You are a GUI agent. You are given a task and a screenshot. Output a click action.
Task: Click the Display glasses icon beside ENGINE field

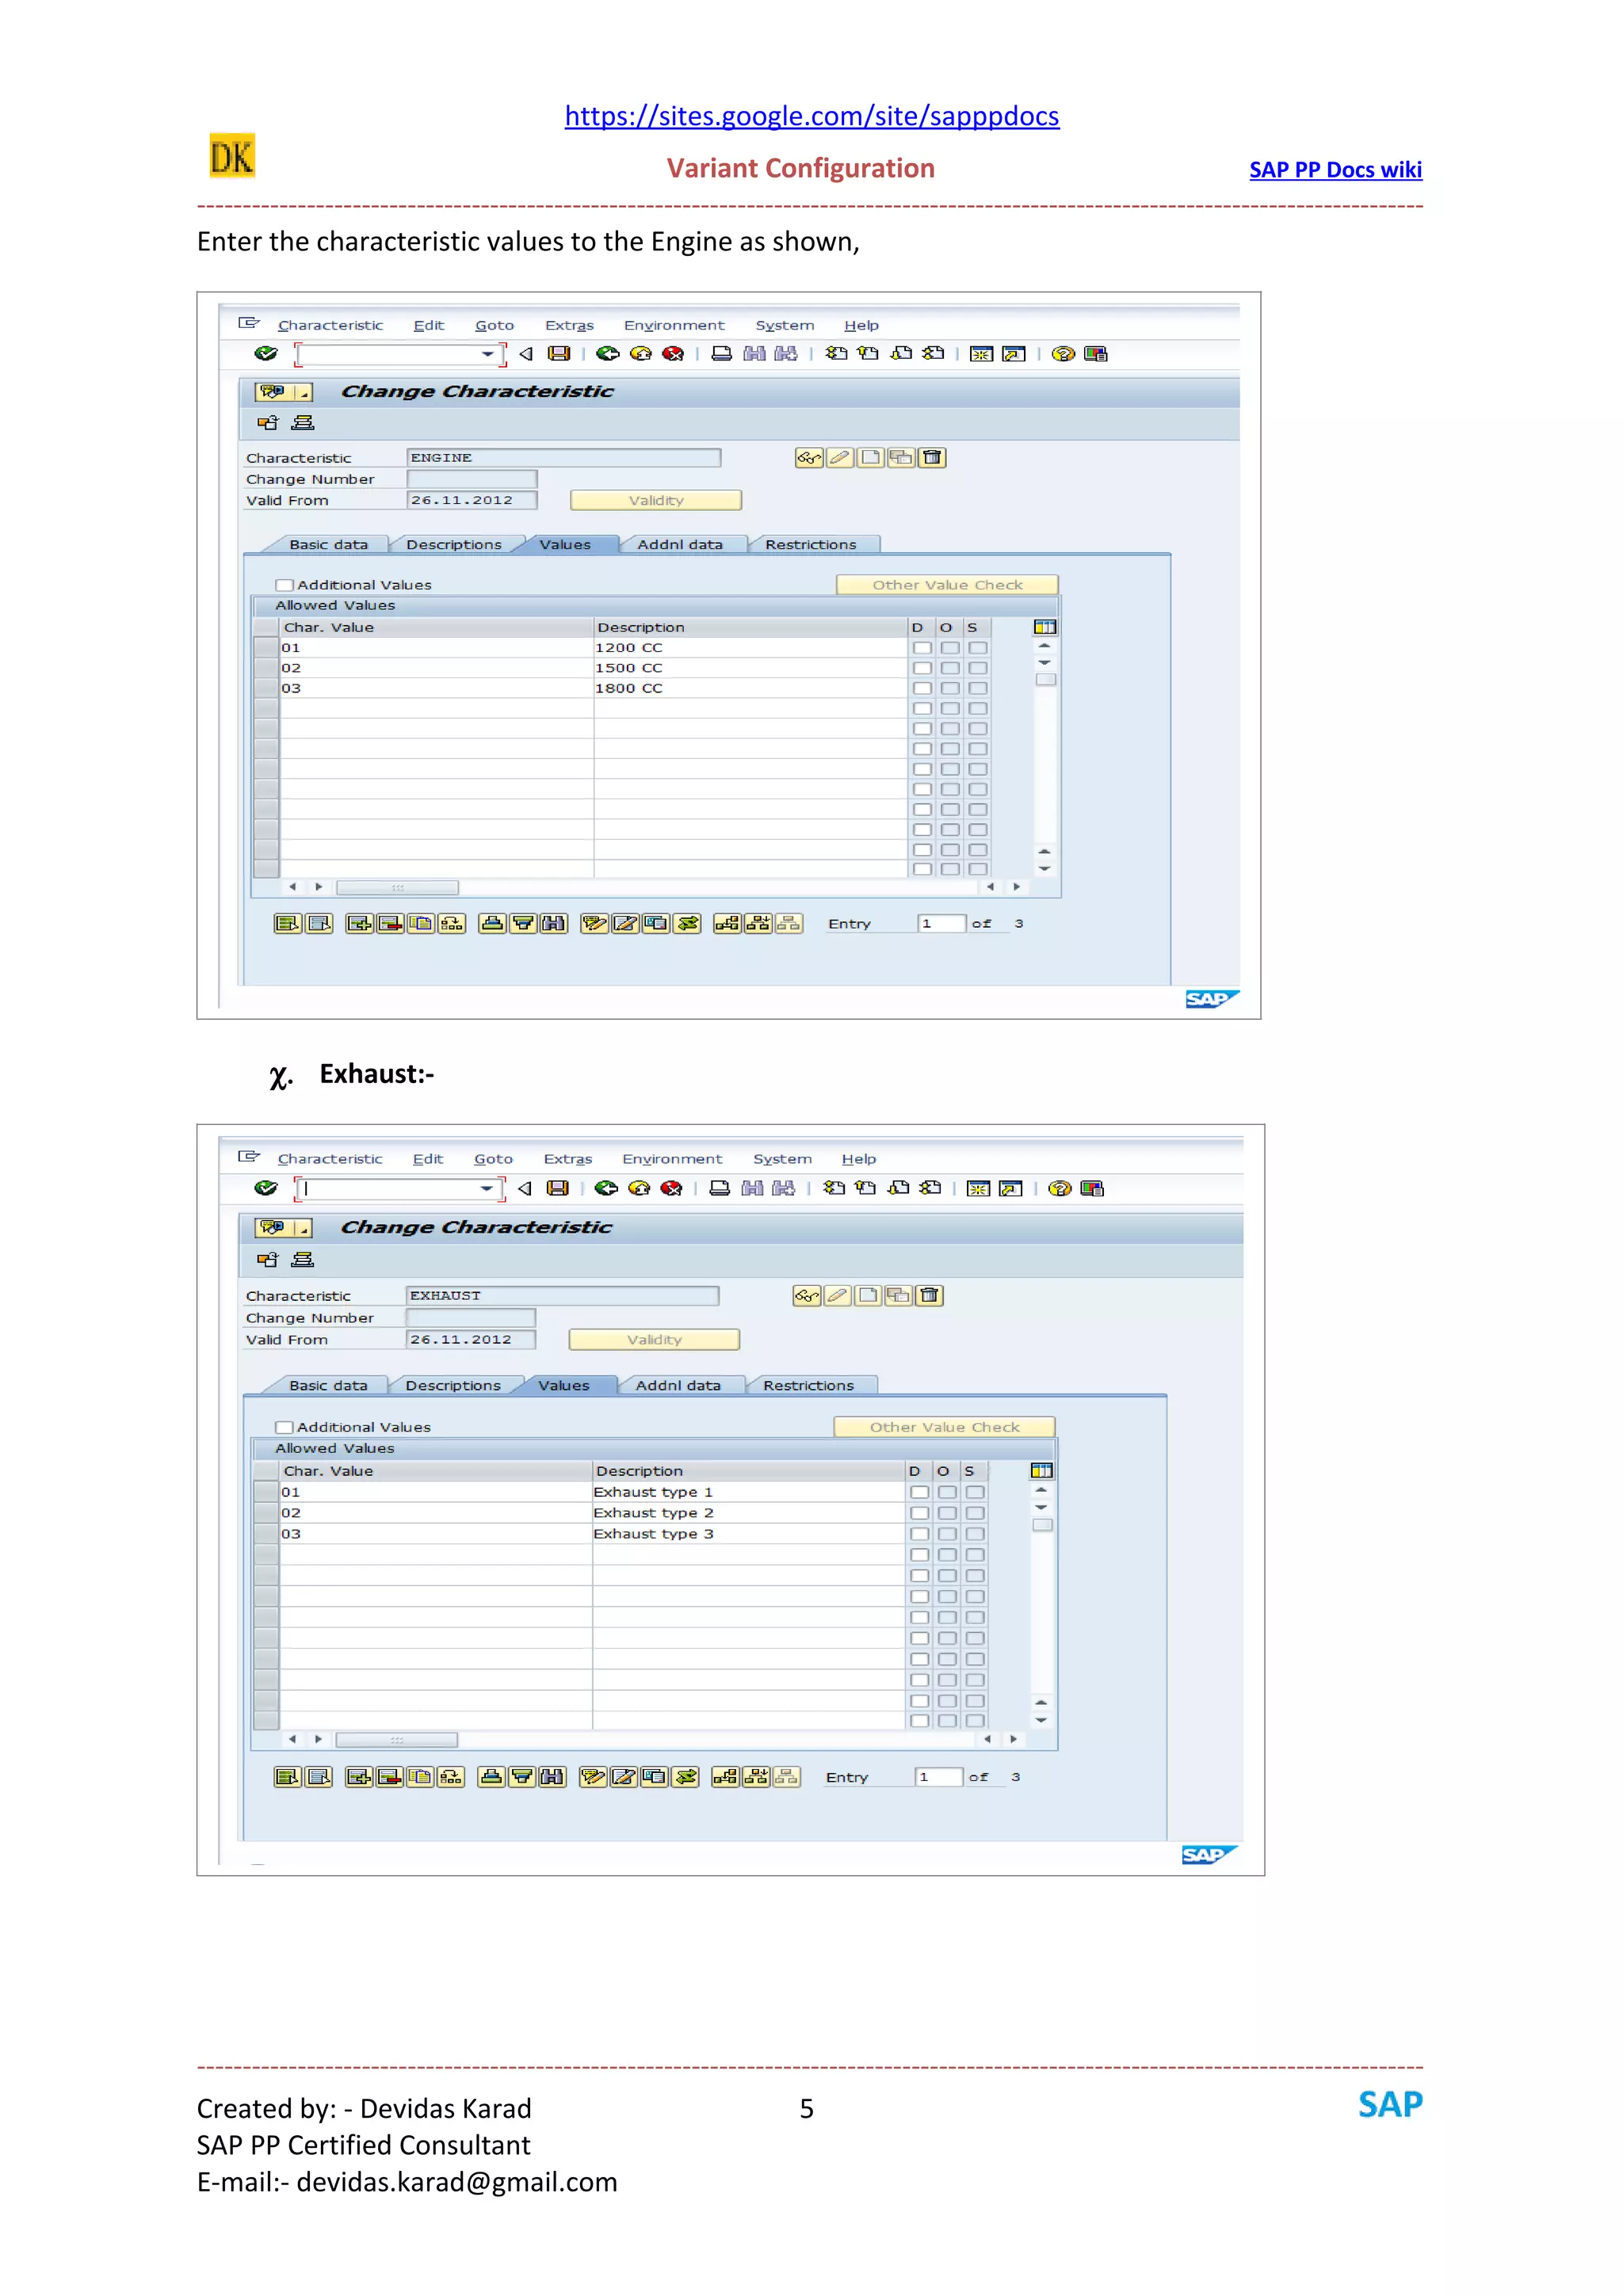point(808,458)
